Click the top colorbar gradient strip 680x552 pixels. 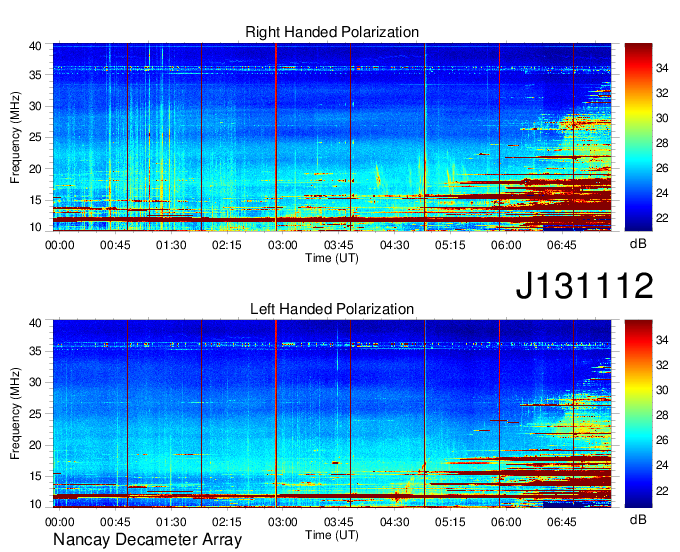click(638, 137)
